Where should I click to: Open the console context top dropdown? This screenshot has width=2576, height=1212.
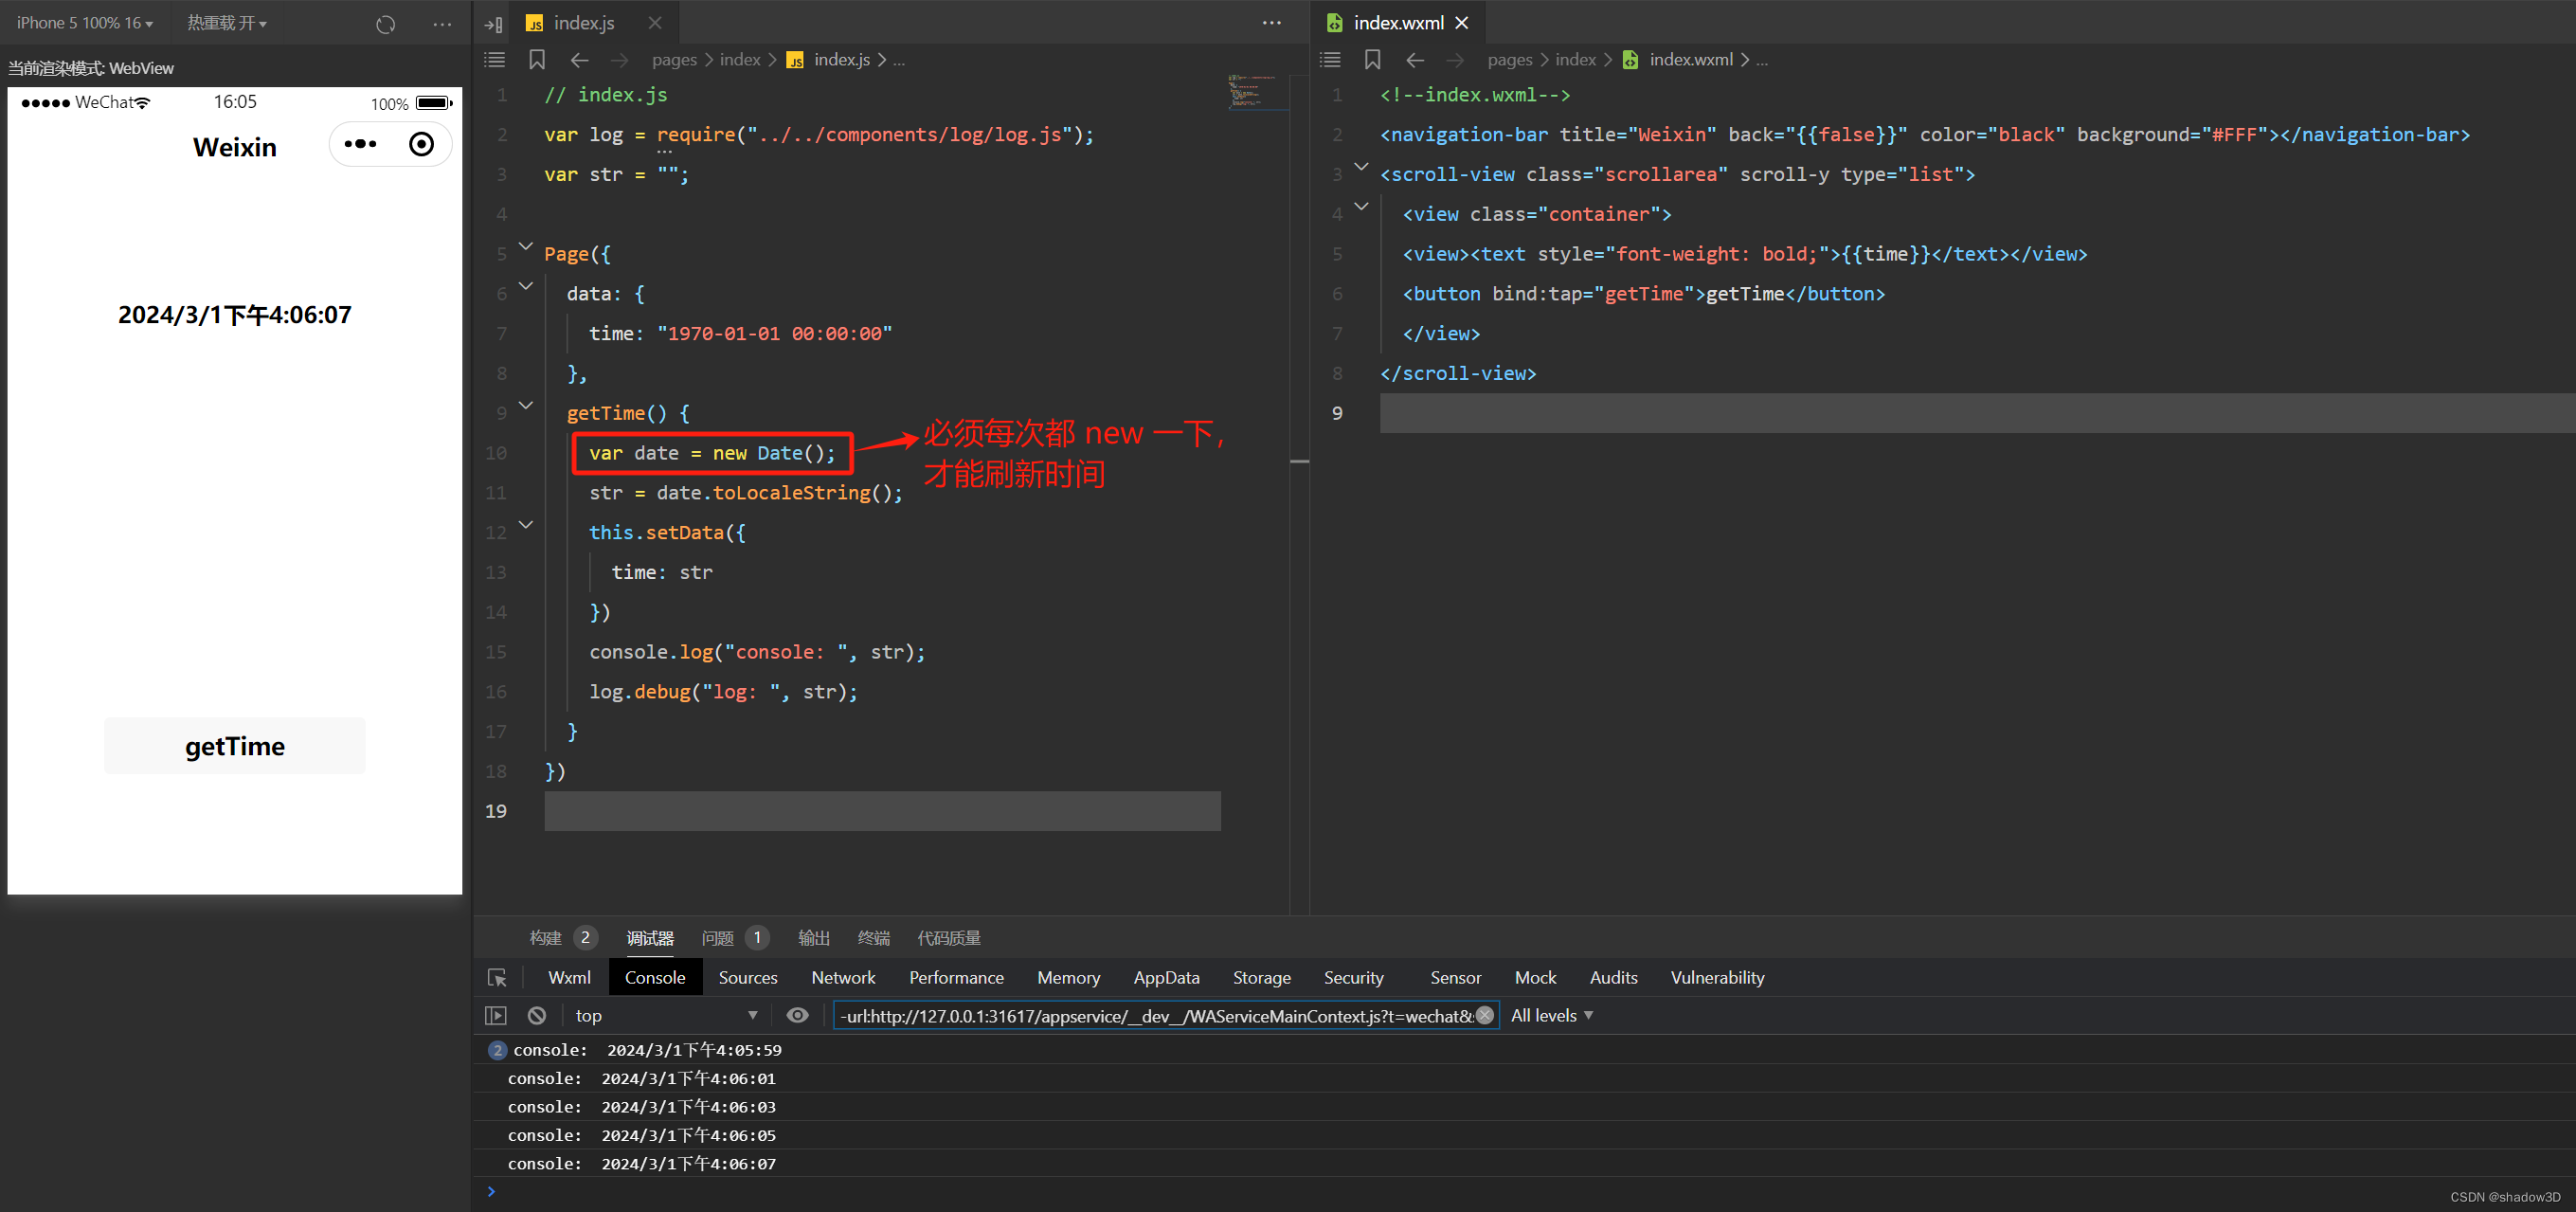666,1015
